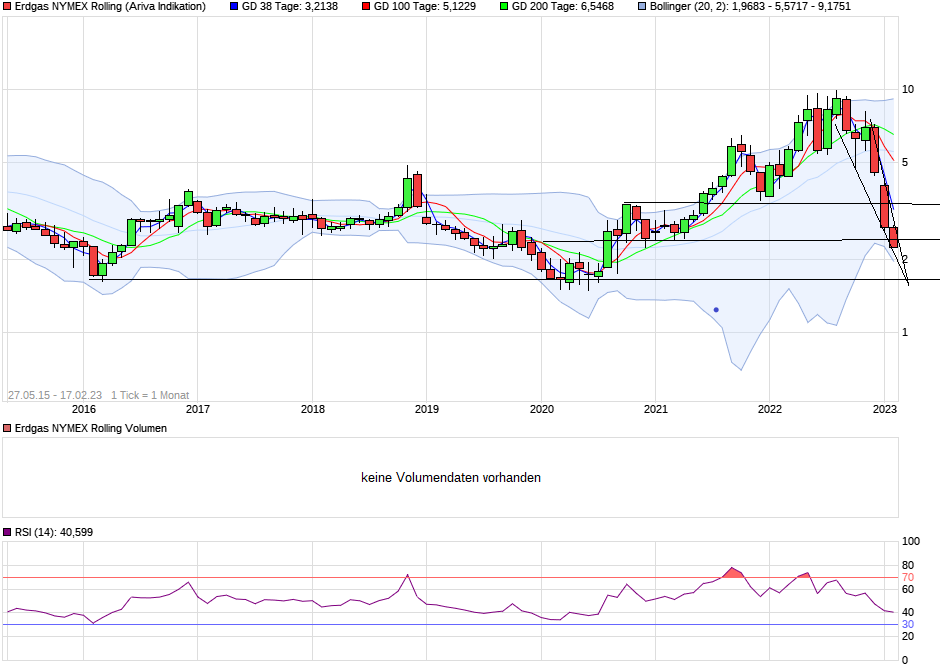Click the price axis value 5

click(905, 162)
